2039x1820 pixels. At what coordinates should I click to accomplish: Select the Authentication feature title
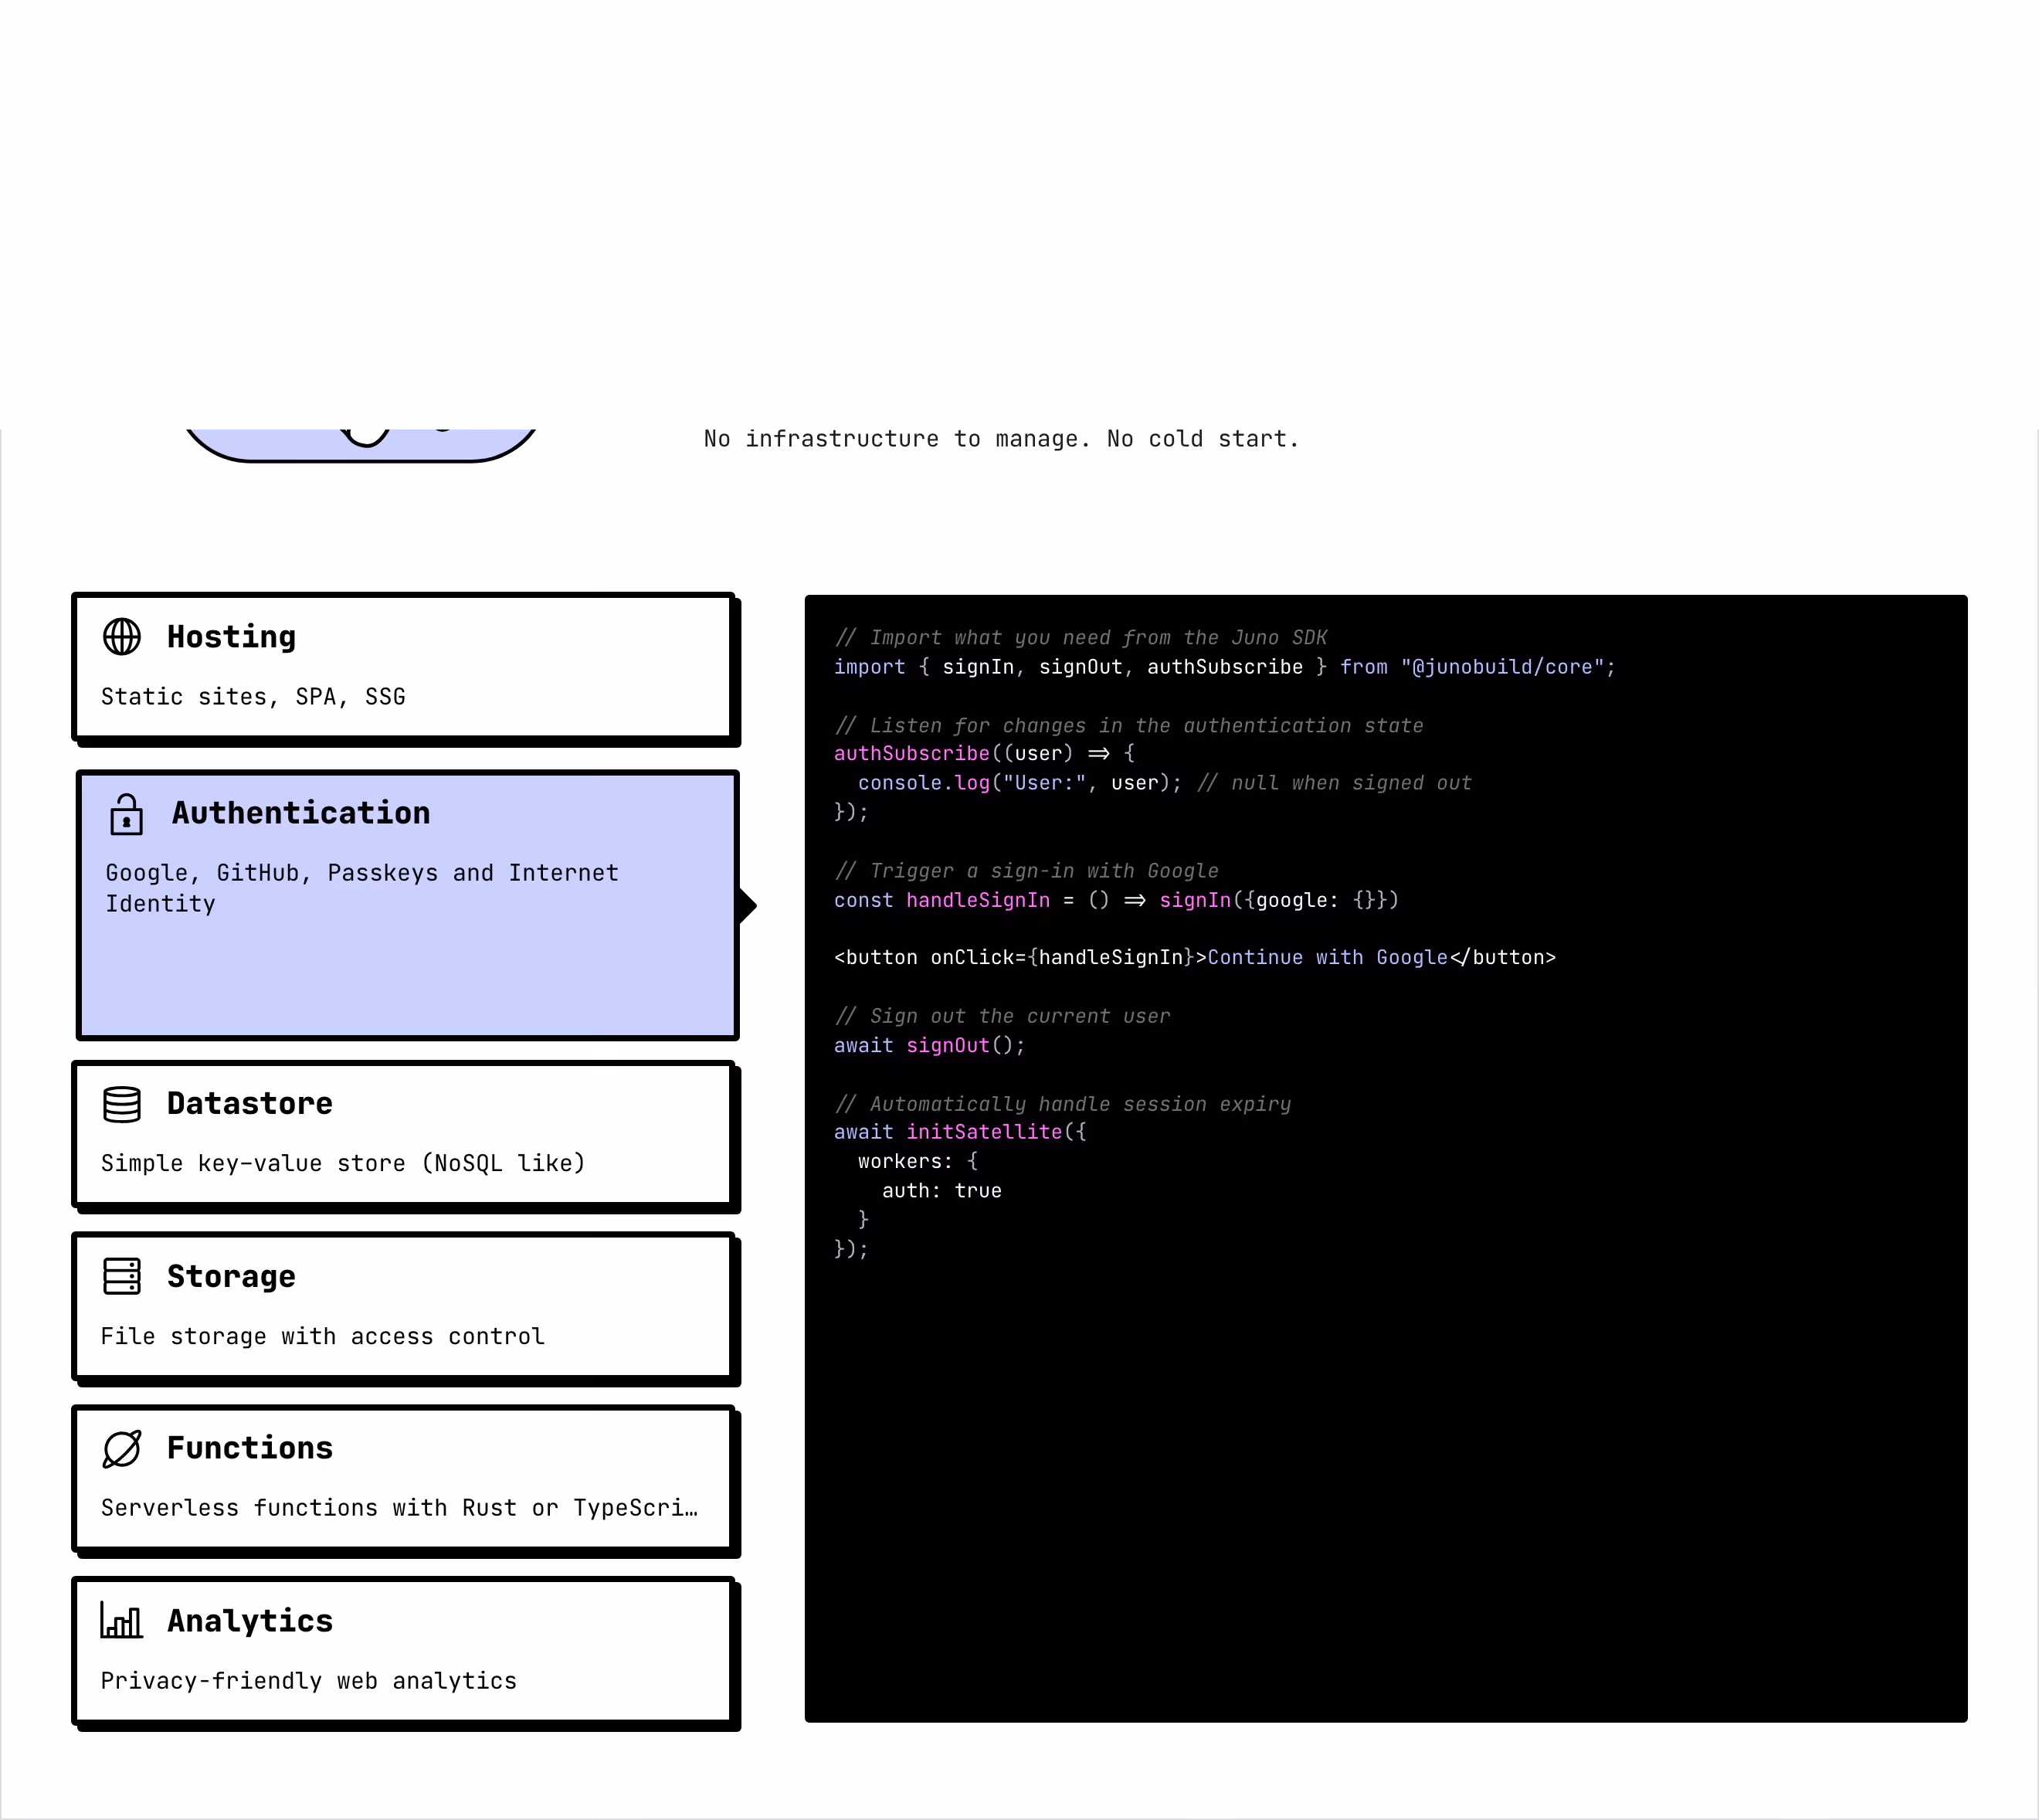tap(301, 813)
